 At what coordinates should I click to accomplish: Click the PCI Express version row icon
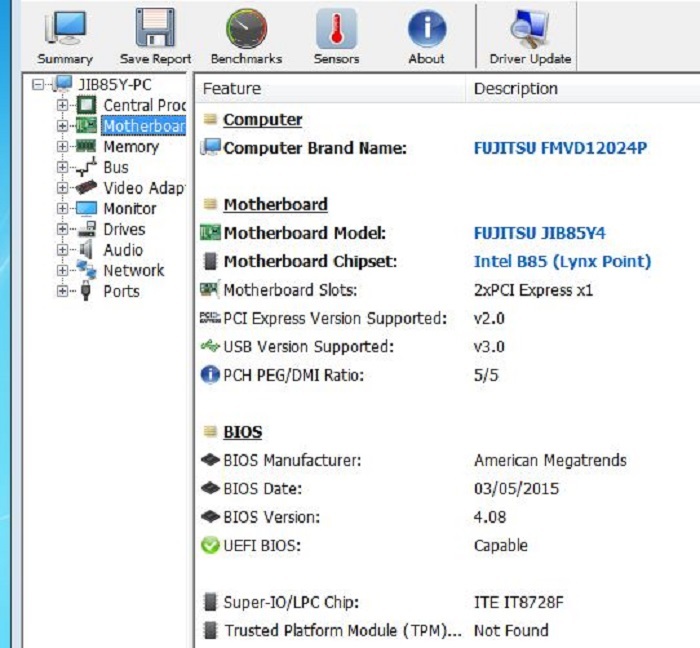click(210, 318)
